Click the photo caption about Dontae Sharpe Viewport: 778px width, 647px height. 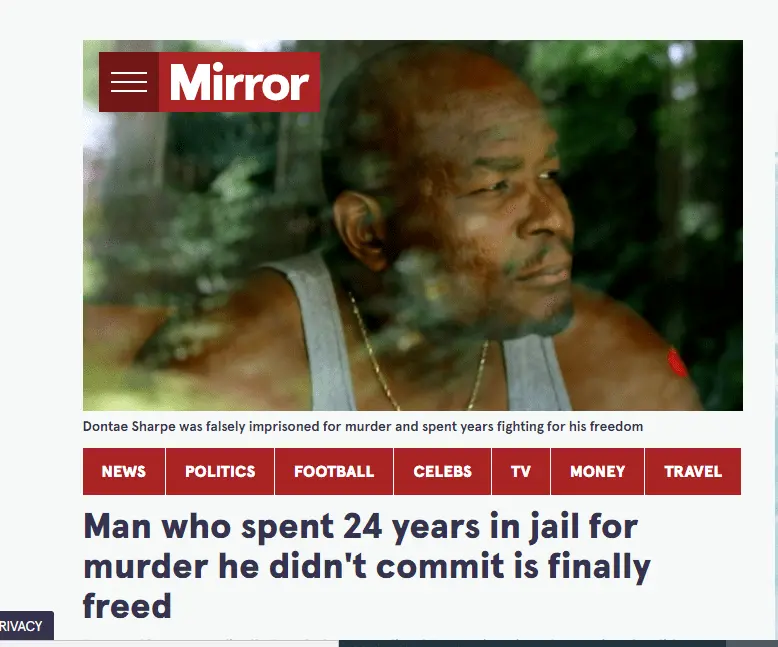pos(363,427)
